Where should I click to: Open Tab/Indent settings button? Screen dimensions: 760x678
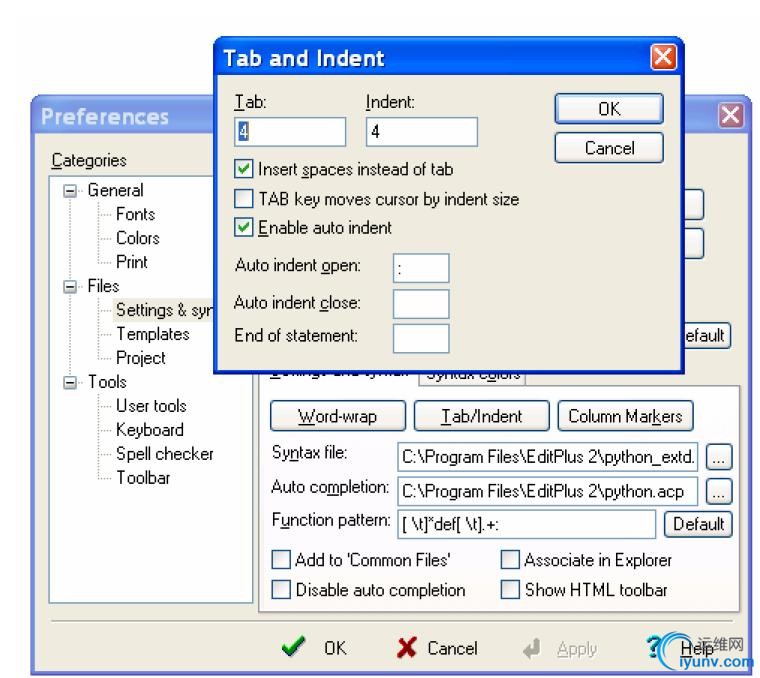481,416
